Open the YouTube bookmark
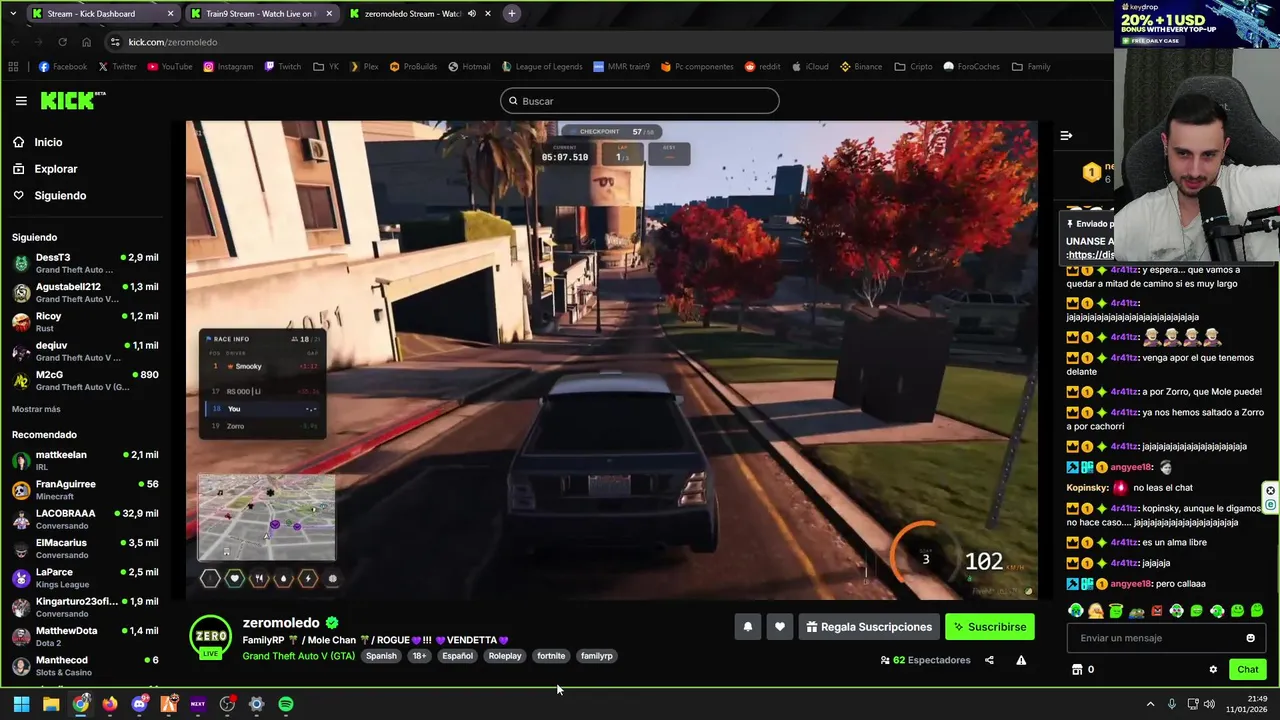 pyautogui.click(x=170, y=67)
